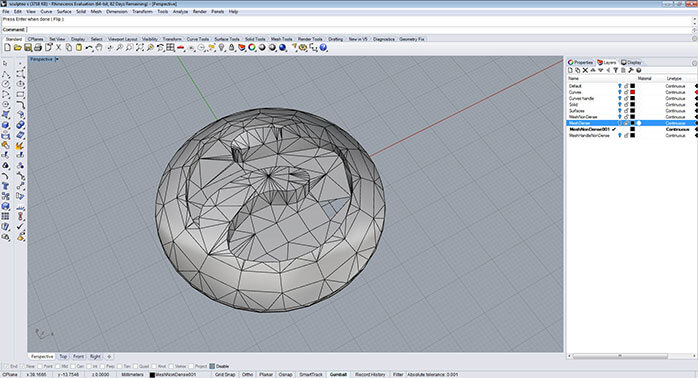Toggle visibility bulb of the Default layer
Screen dimensions: 698x378
pyautogui.click(x=619, y=86)
